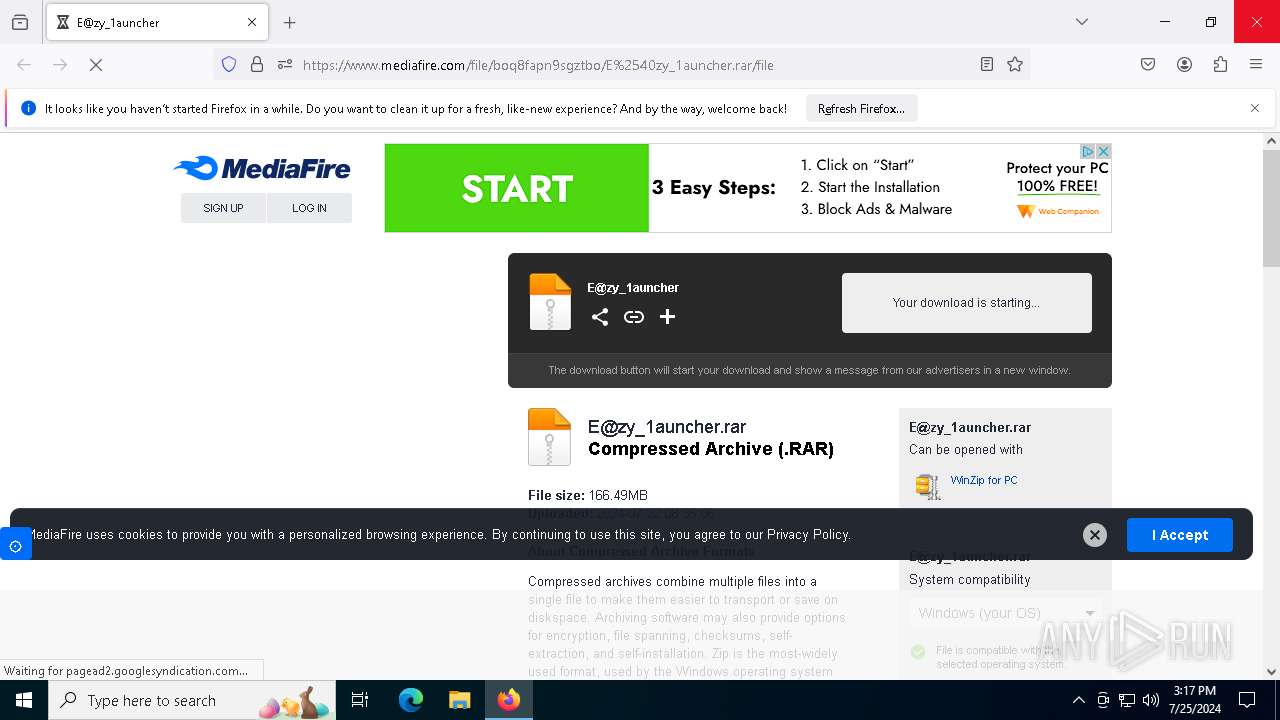Bookmark this page with star icon

(1015, 65)
